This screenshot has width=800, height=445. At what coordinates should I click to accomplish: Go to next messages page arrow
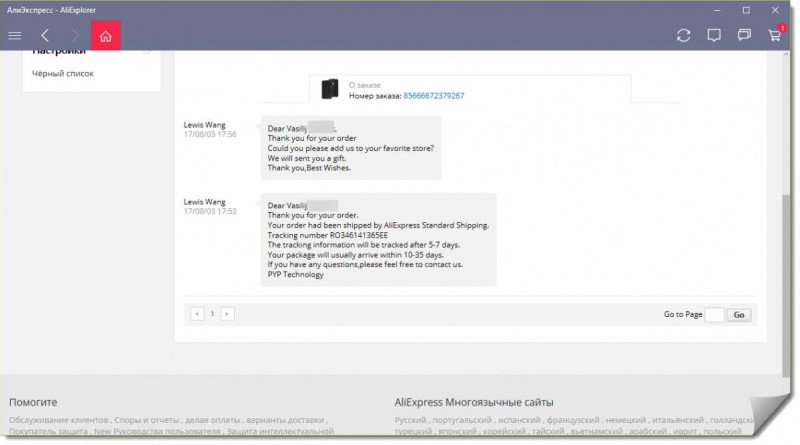pyautogui.click(x=227, y=314)
